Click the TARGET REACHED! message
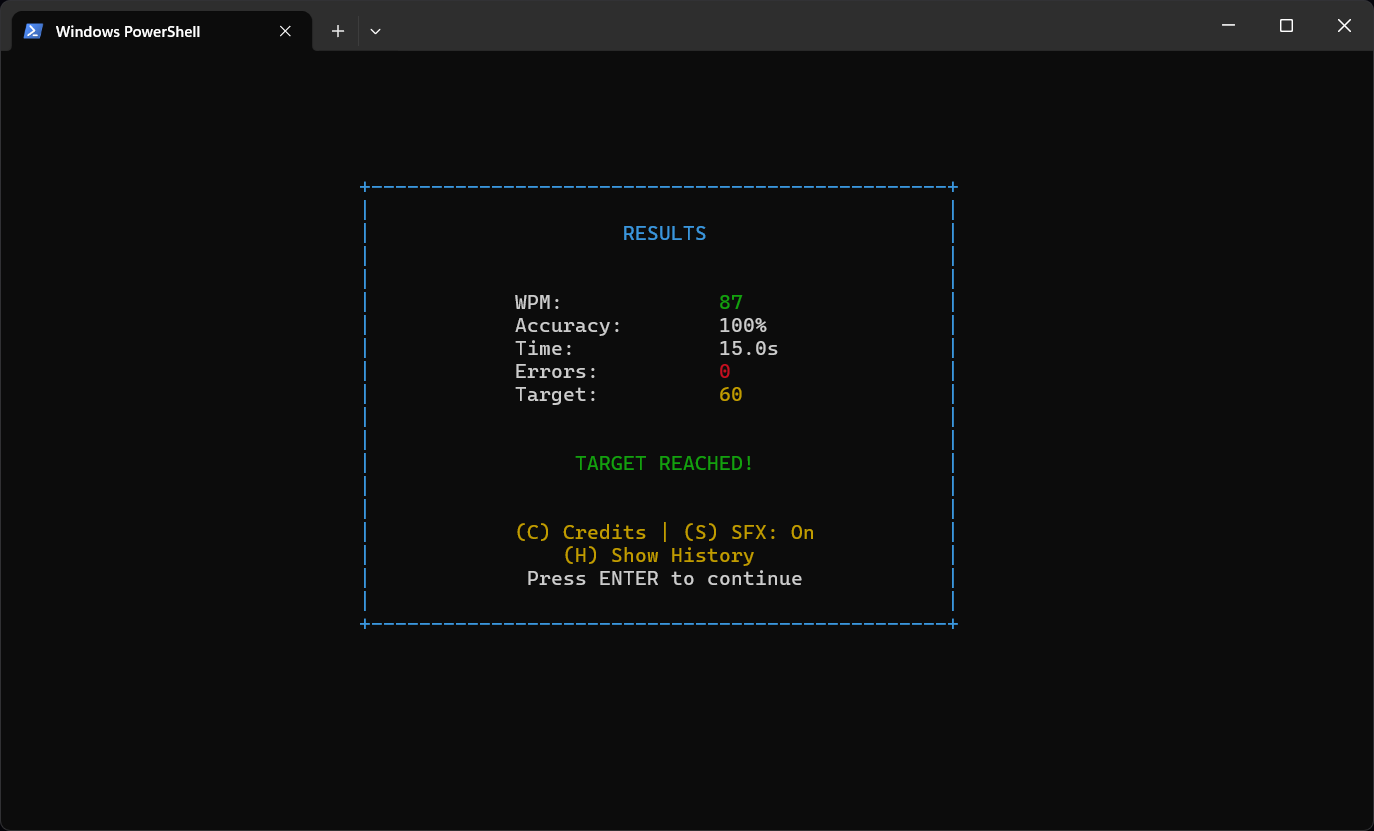Viewport: 1374px width, 831px height. (665, 463)
